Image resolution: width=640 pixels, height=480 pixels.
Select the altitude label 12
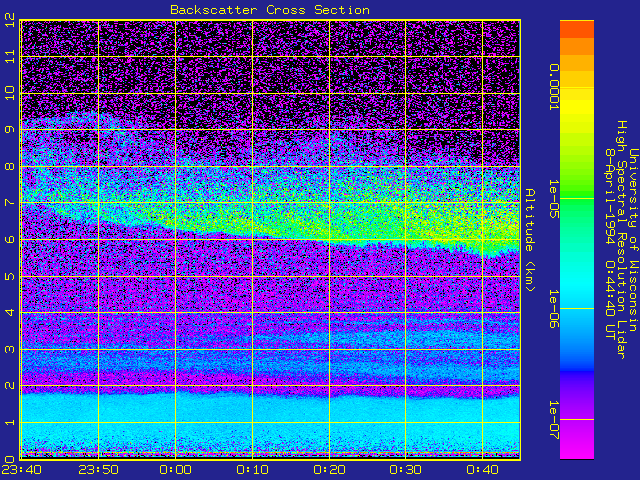coord(11,19)
